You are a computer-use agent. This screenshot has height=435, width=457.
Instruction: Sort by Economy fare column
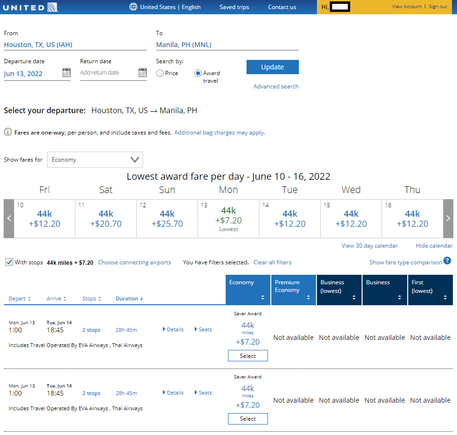pyautogui.click(x=248, y=290)
